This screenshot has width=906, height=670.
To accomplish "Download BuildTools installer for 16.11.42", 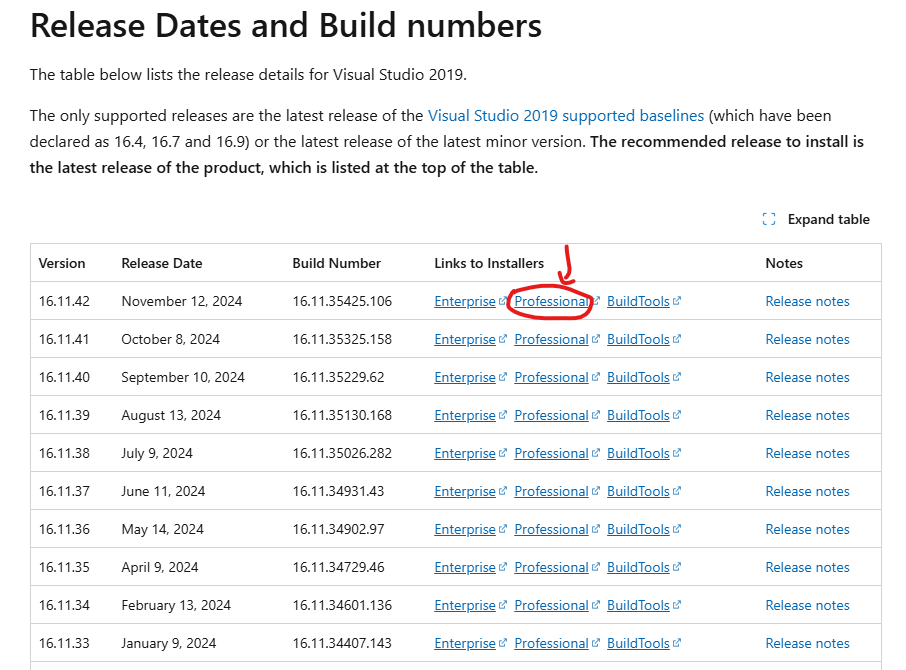I will [x=638, y=302].
